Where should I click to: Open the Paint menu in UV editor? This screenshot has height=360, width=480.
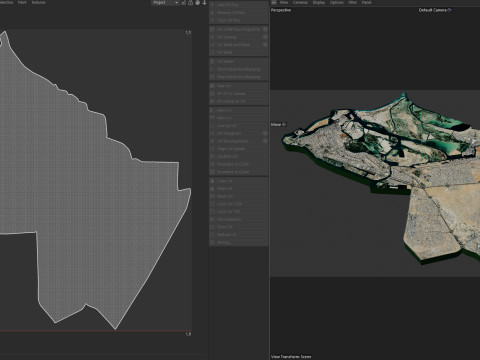22,2
